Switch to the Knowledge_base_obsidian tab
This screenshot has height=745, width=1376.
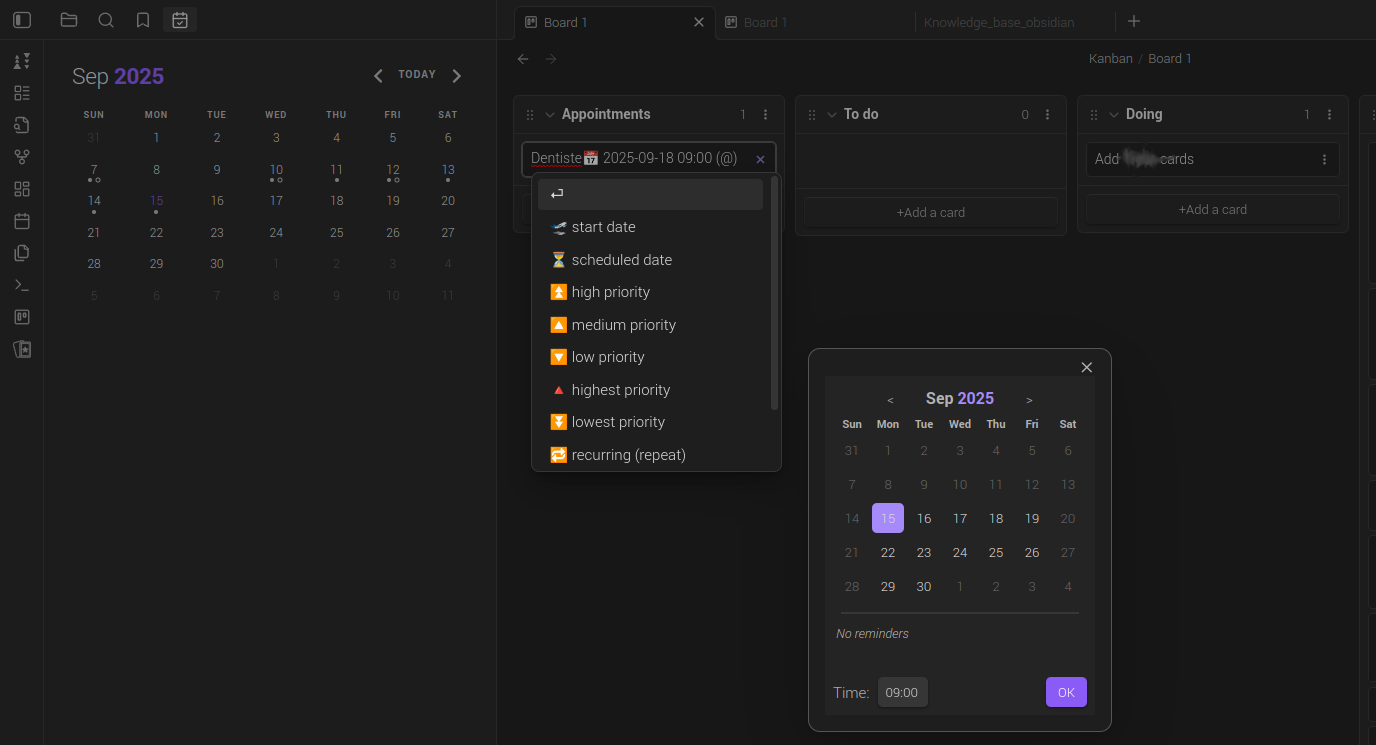tap(998, 22)
